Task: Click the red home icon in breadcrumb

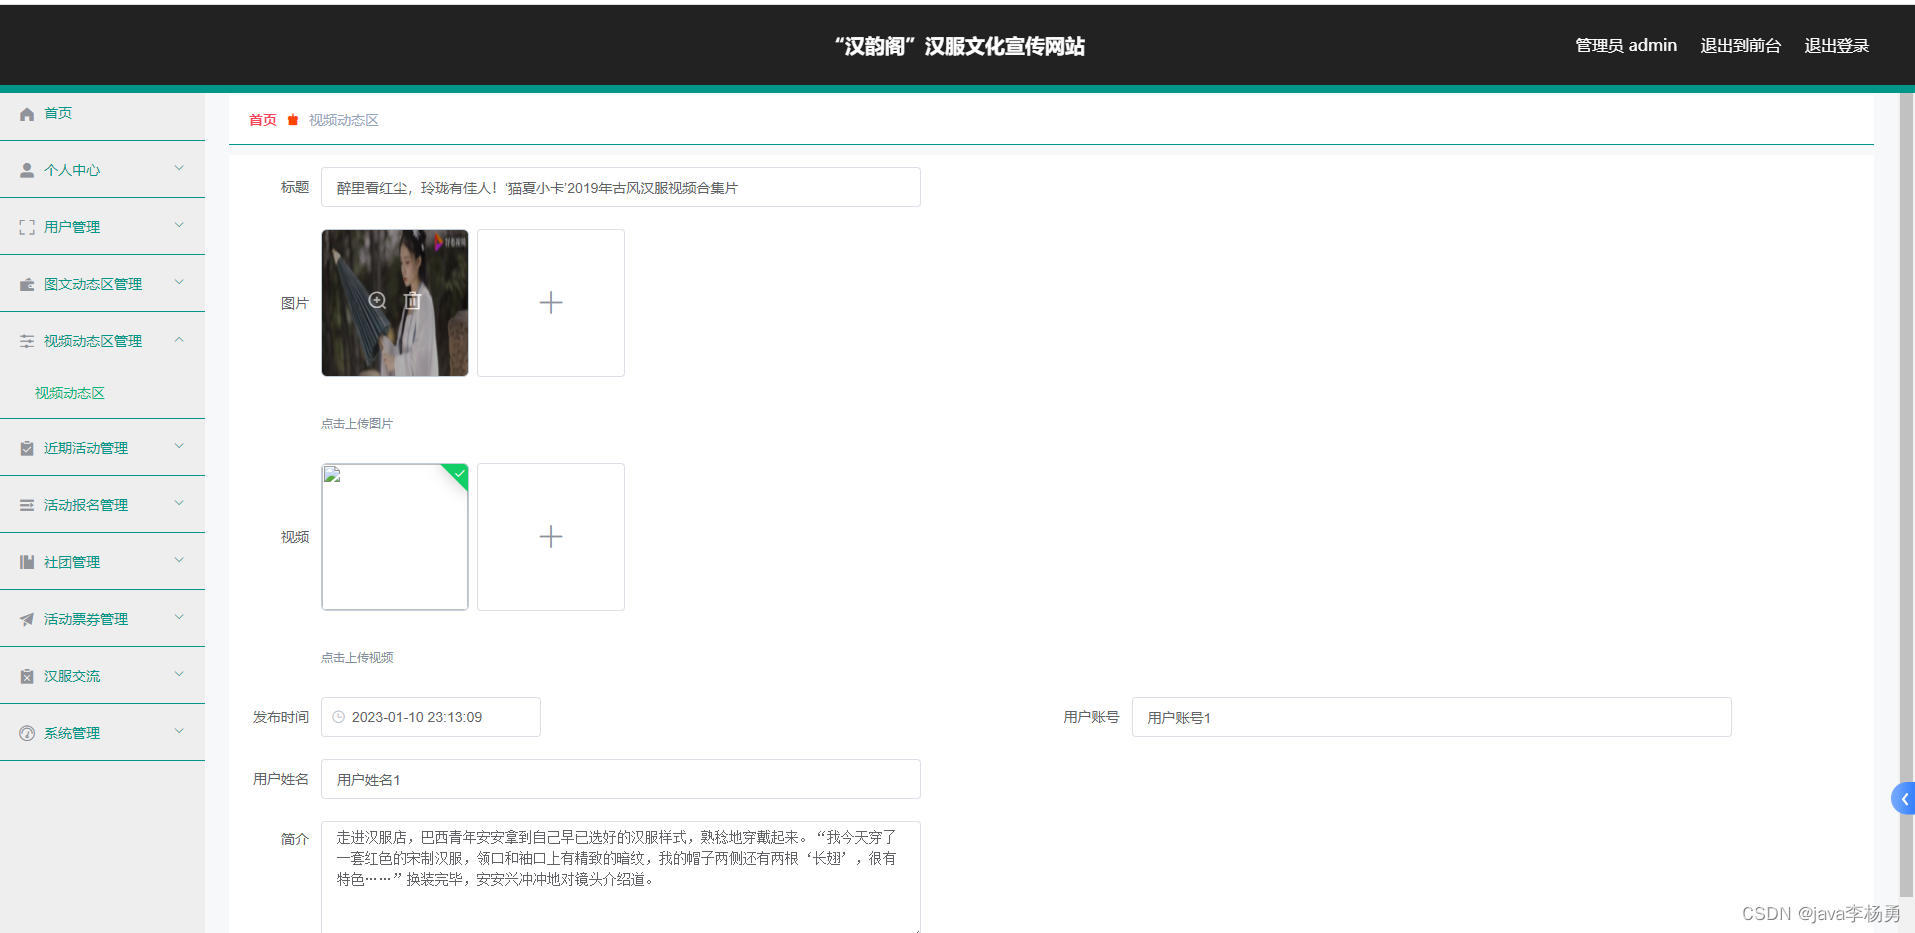Action: 293,120
